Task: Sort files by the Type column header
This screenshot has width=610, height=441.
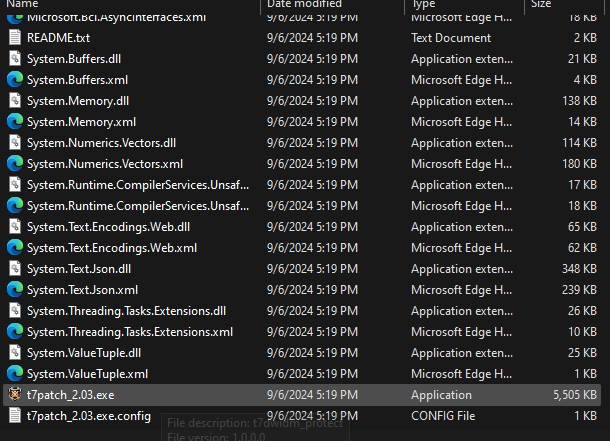Action: point(424,5)
